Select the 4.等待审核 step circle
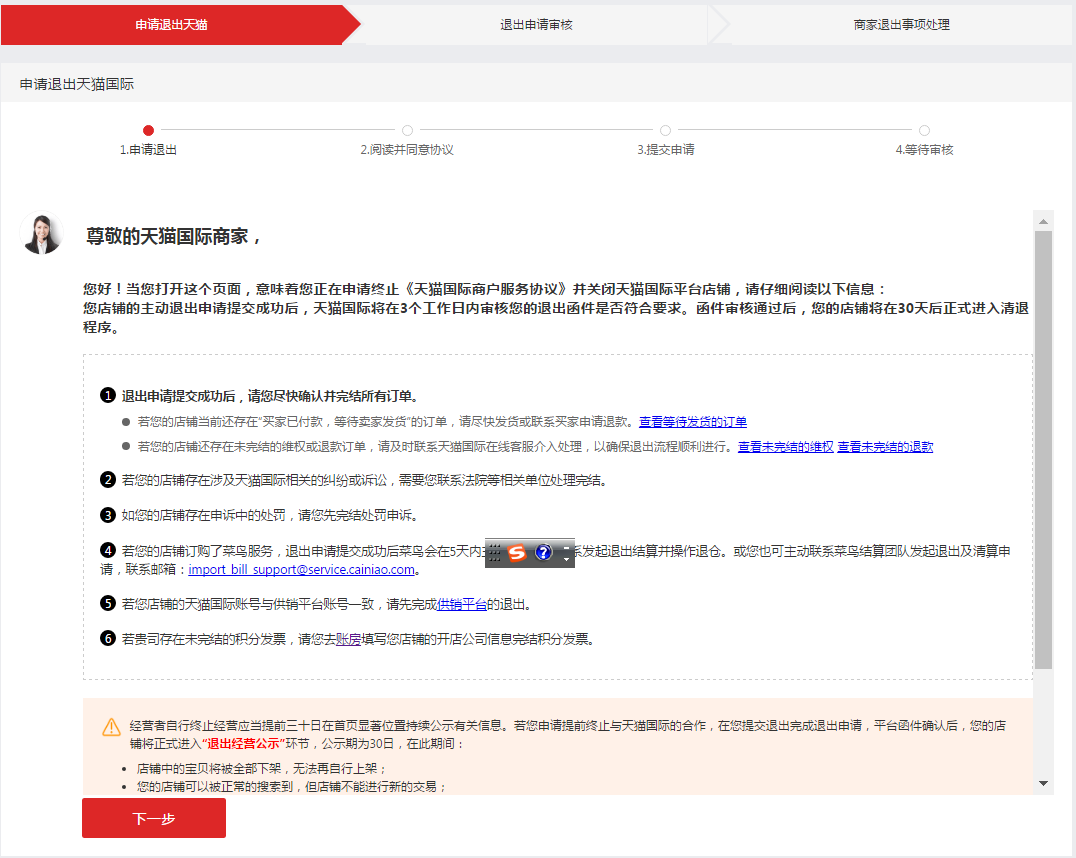Image resolution: width=1076 pixels, height=858 pixels. (x=924, y=130)
